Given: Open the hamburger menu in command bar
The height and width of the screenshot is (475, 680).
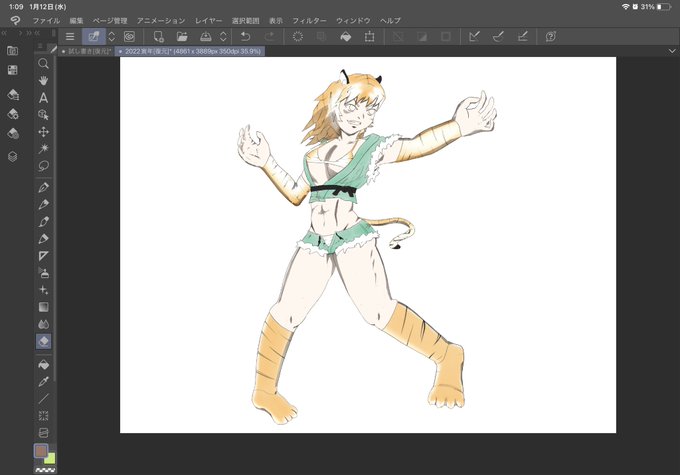Looking at the screenshot, I should [x=70, y=36].
